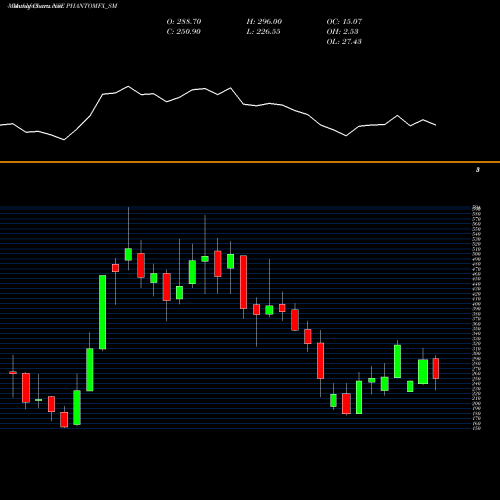Screen dimensions: 500x500
Task: Click the white line chart's highest peak
Action: point(128,86)
